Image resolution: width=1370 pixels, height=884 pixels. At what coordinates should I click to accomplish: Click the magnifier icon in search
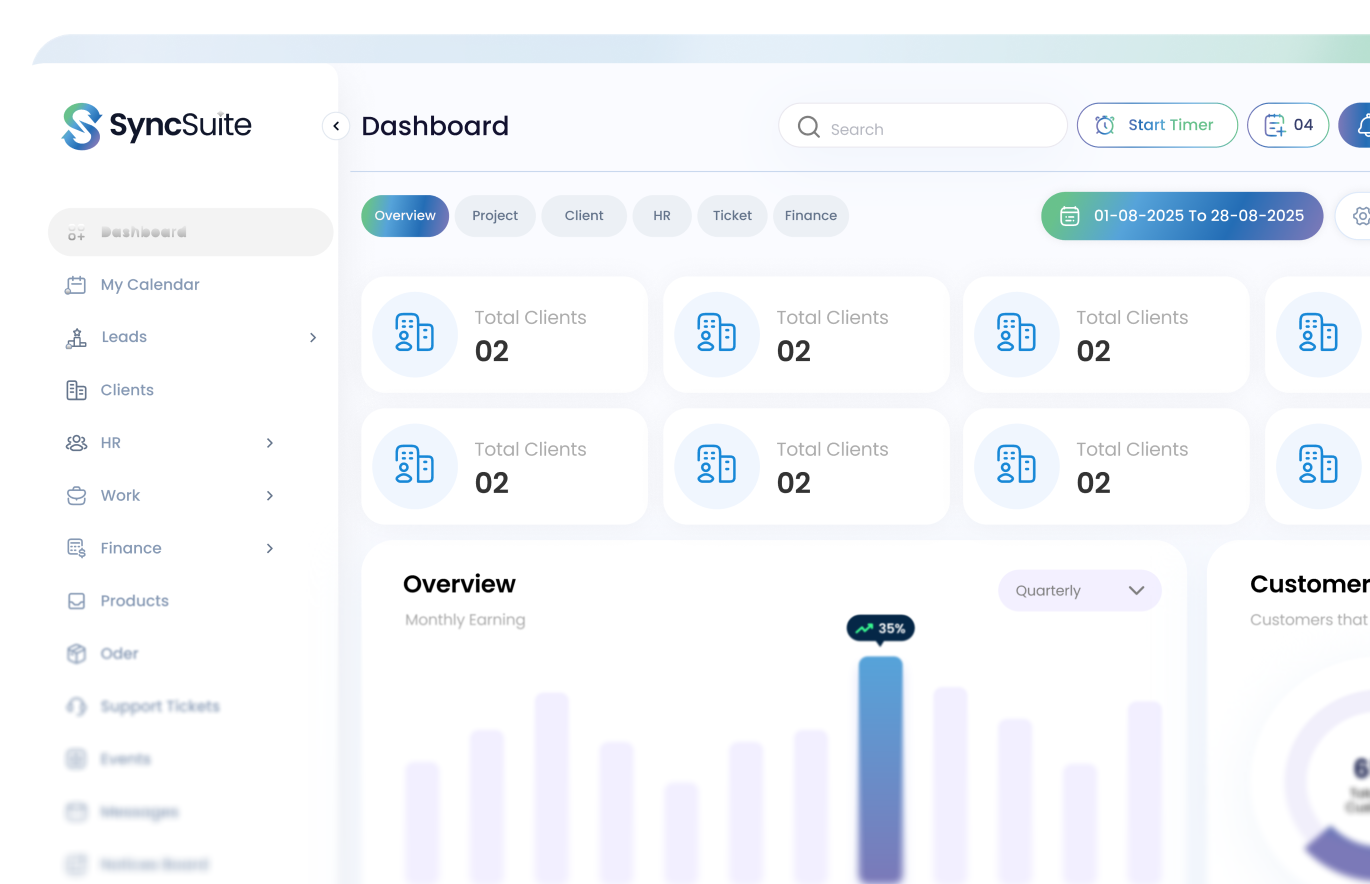[x=808, y=128]
